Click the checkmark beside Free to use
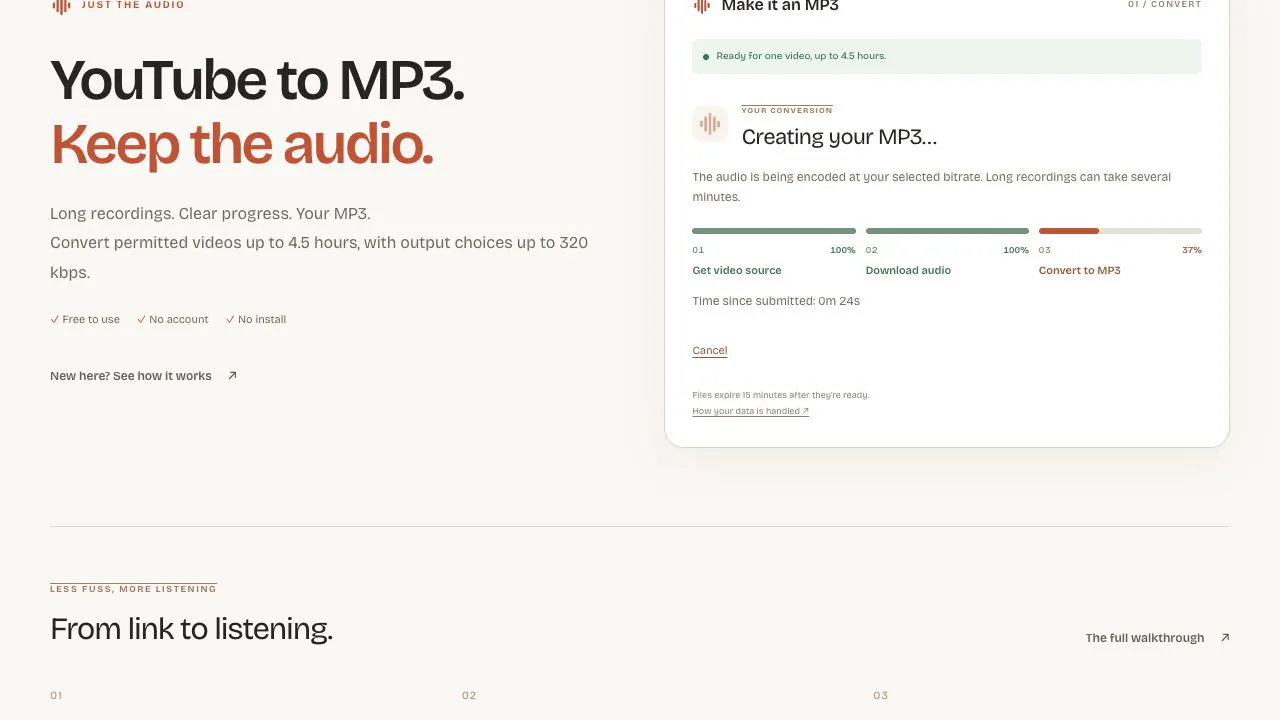Viewport: 1280px width, 720px height. pos(55,320)
